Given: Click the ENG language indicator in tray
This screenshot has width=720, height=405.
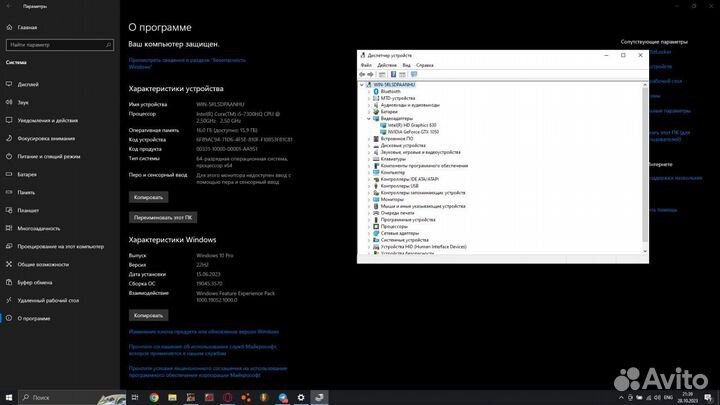Looking at the screenshot, I should coord(668,398).
